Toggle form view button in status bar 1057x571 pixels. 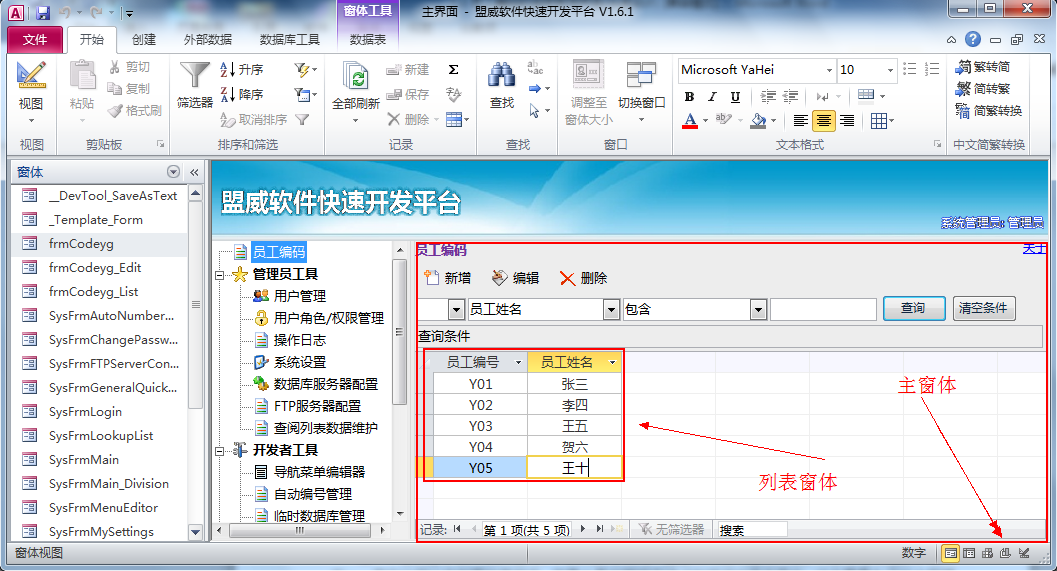pyautogui.click(x=950, y=553)
